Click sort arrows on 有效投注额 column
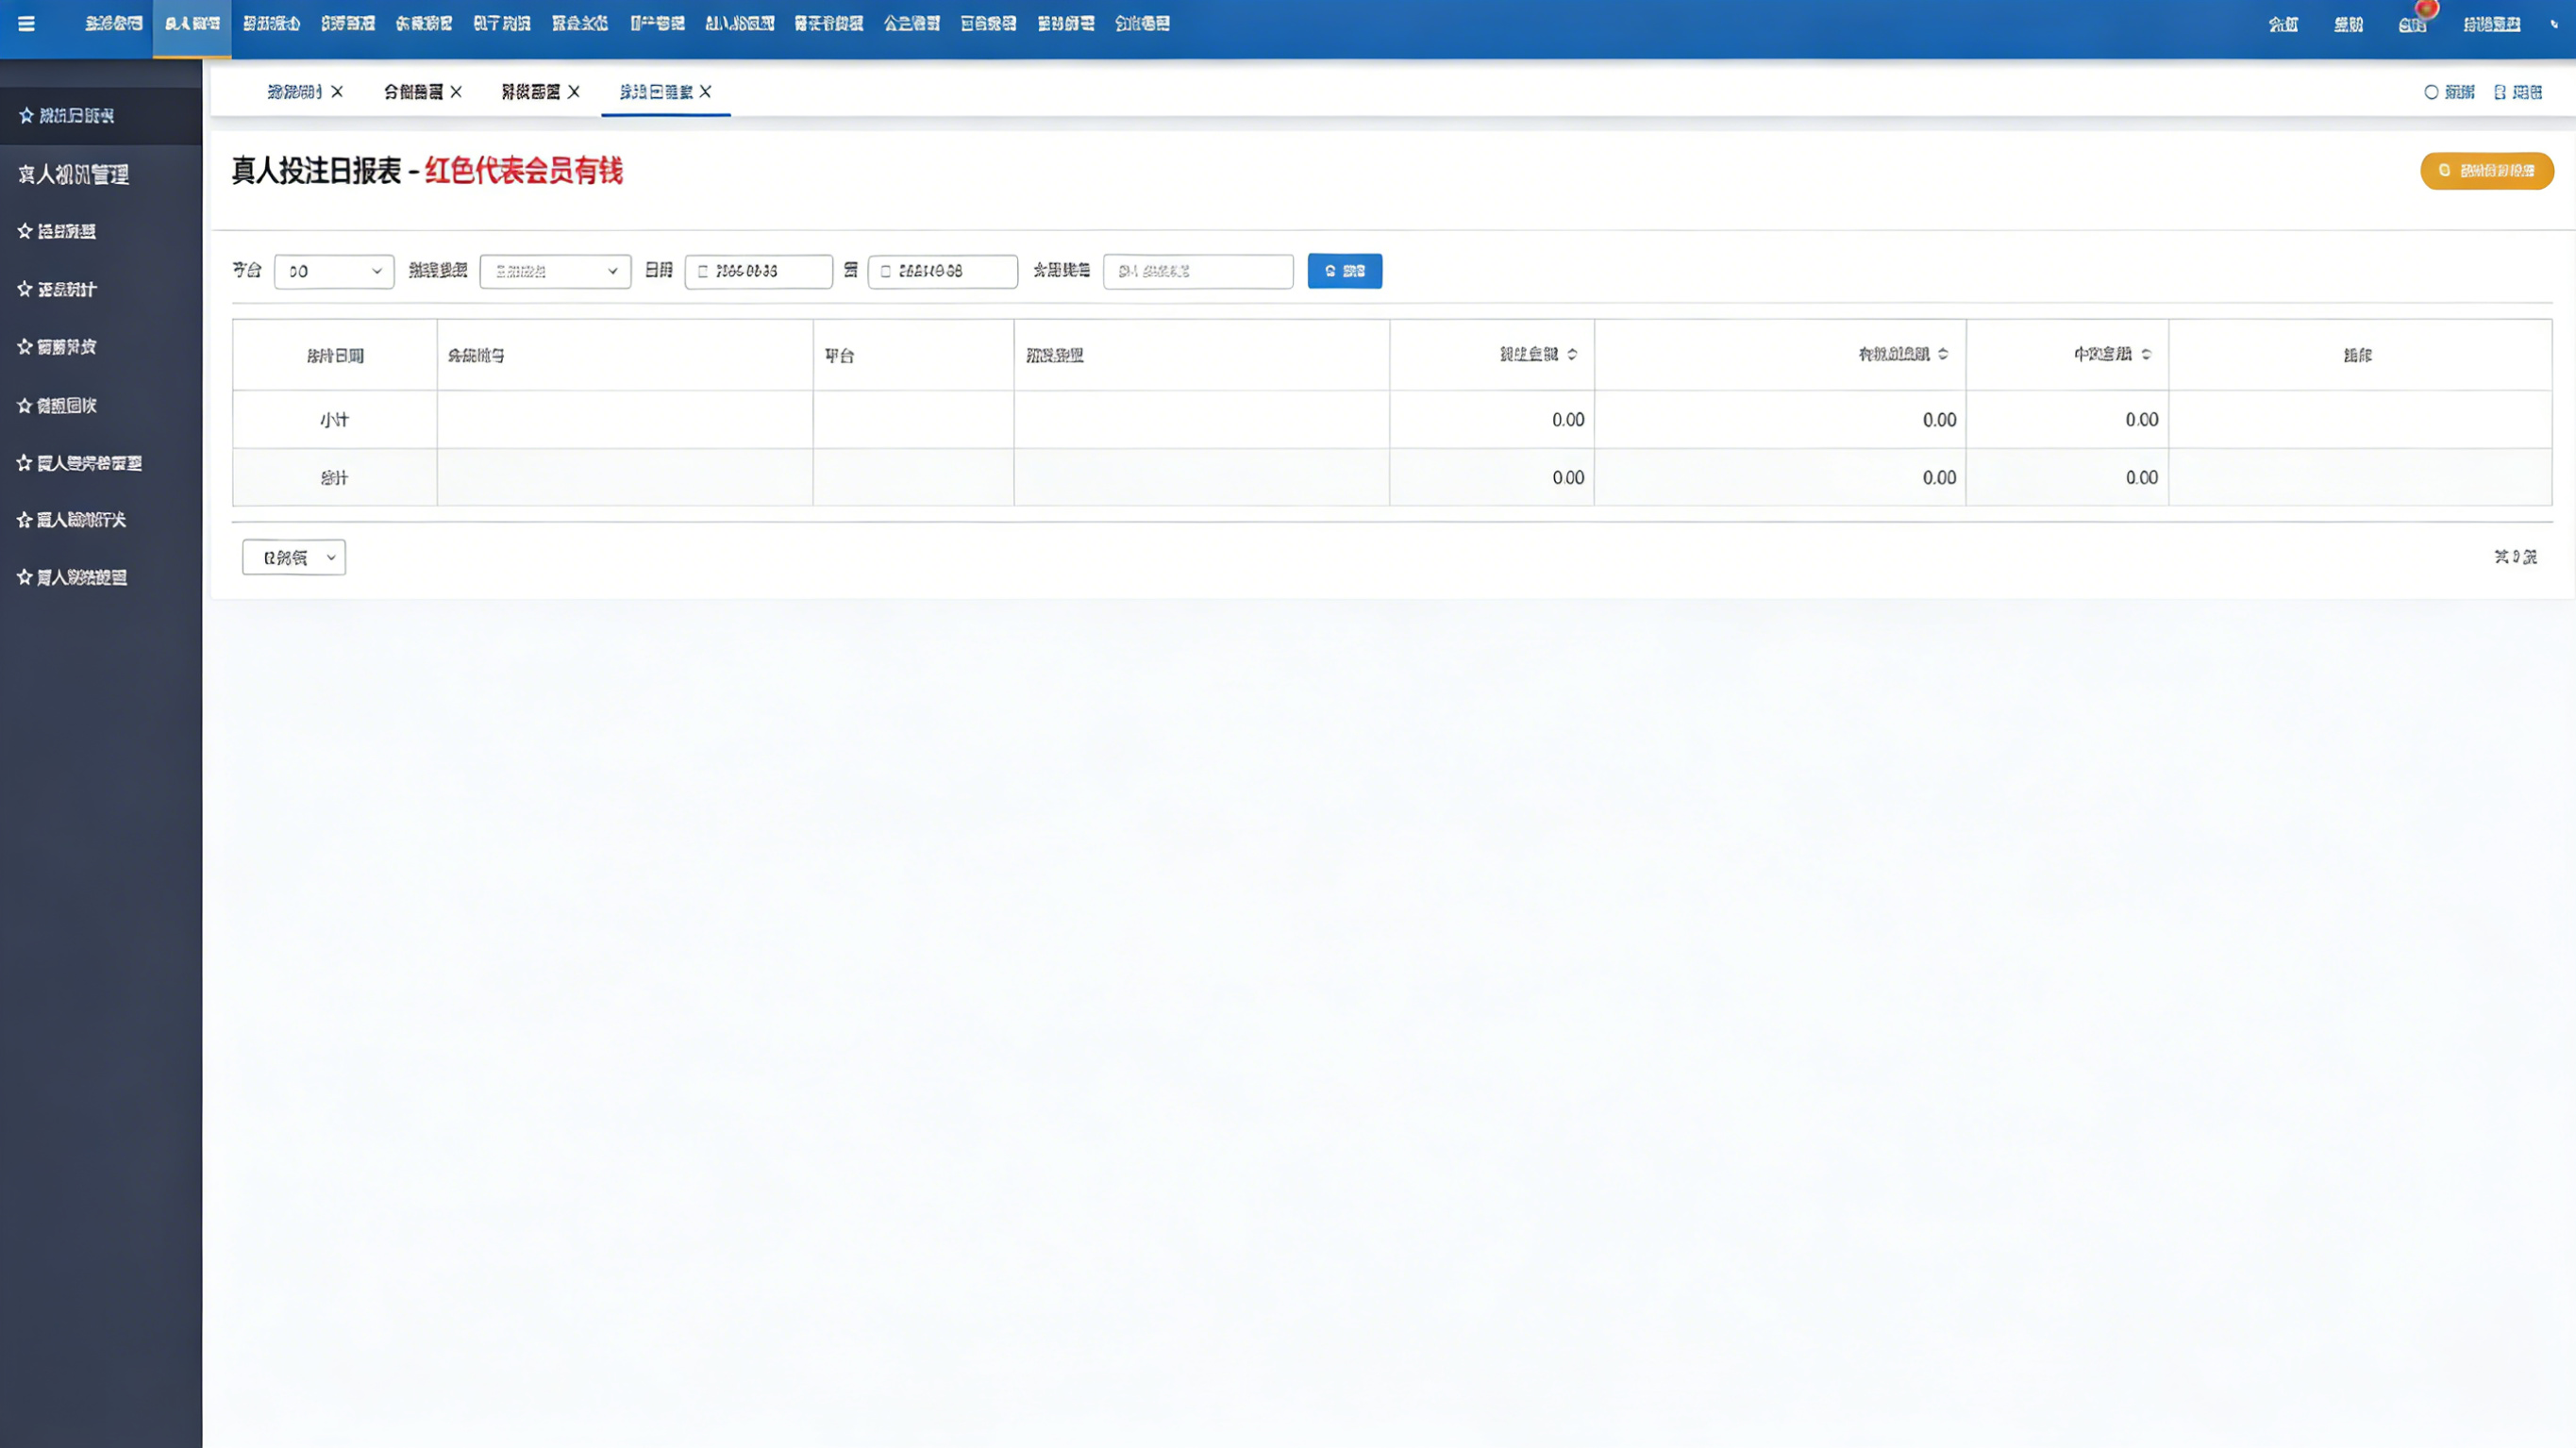Image resolution: width=2576 pixels, height=1448 pixels. [1943, 355]
